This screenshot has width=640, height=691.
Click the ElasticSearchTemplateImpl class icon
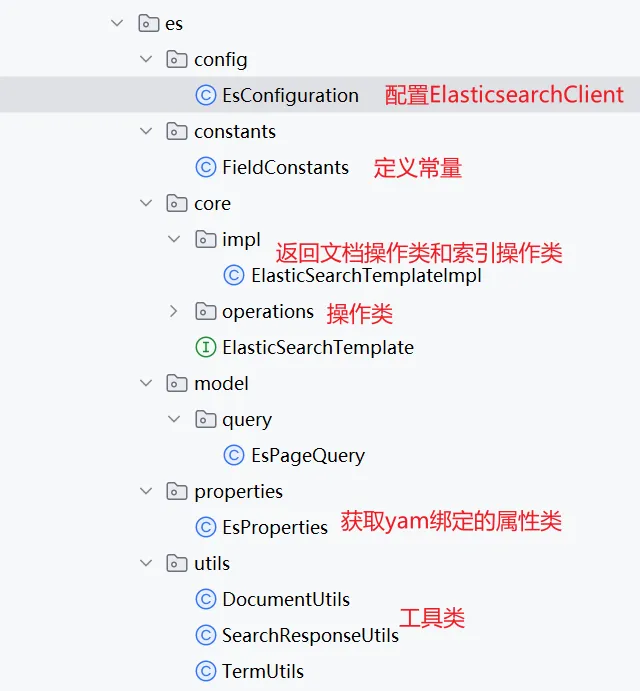click(x=233, y=275)
